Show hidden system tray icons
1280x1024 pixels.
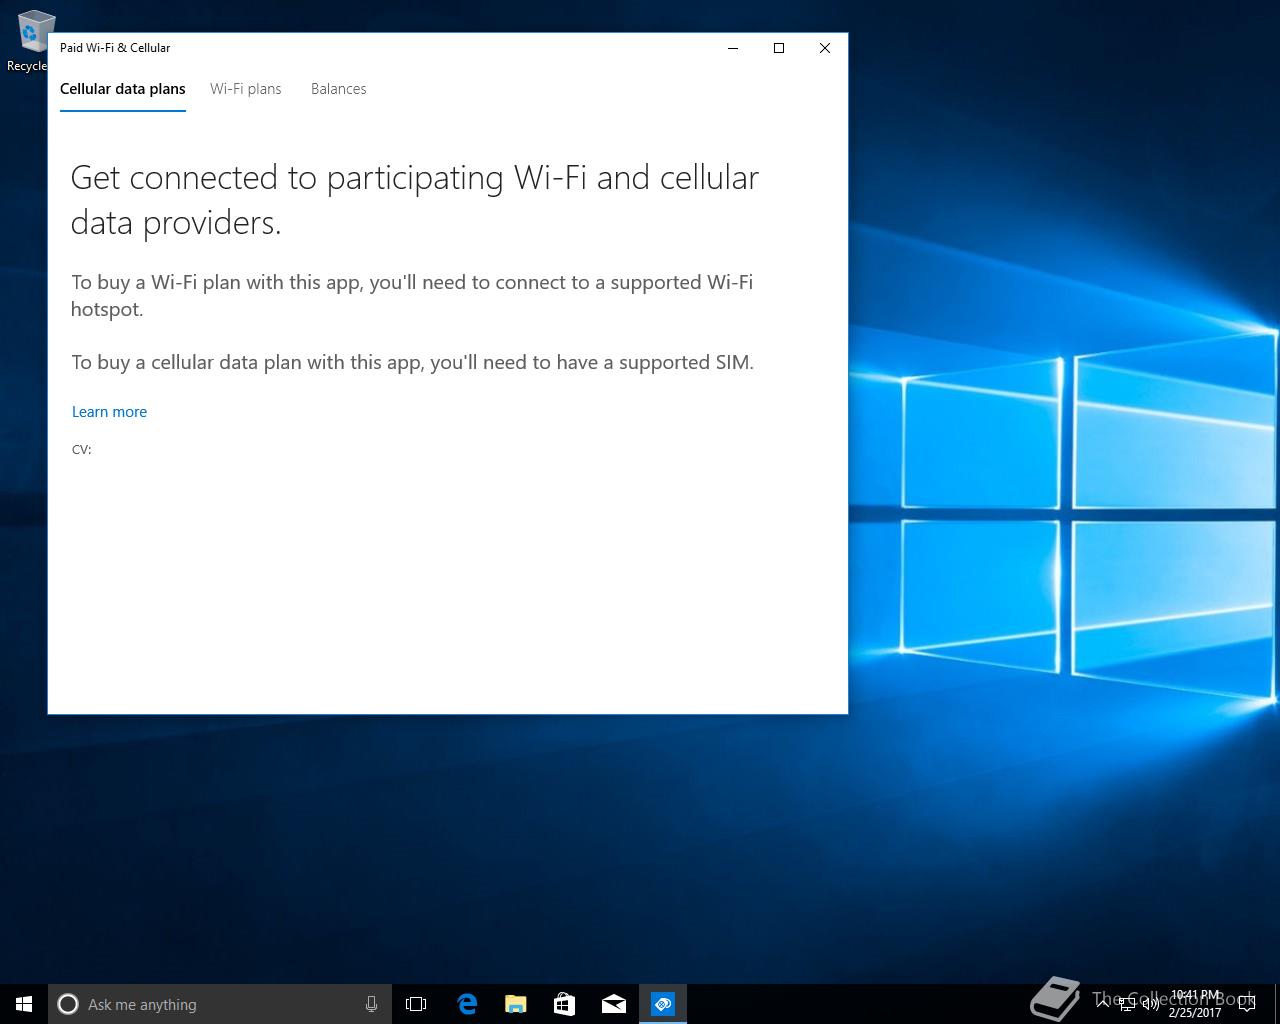point(1103,1004)
